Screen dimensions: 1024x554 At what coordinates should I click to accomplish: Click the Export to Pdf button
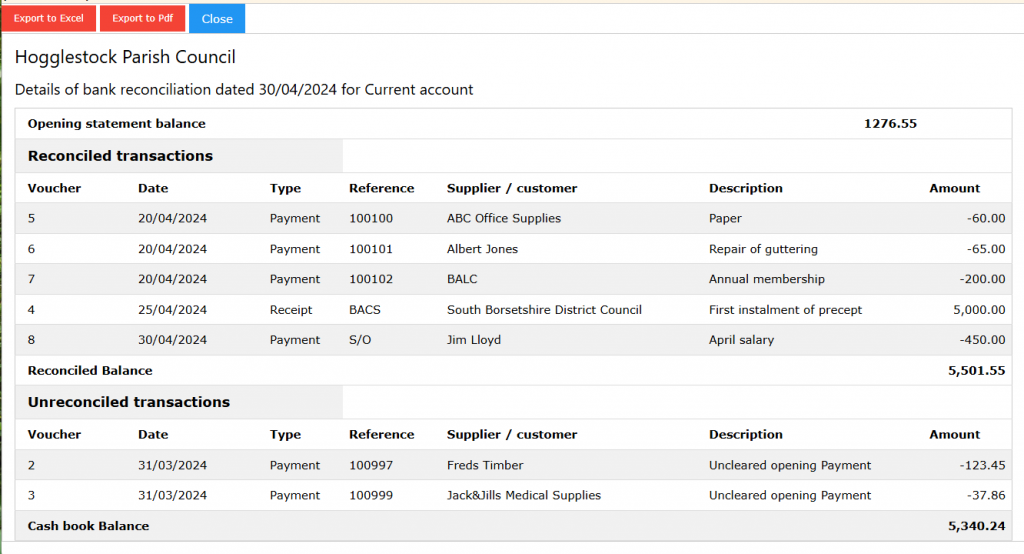[142, 18]
